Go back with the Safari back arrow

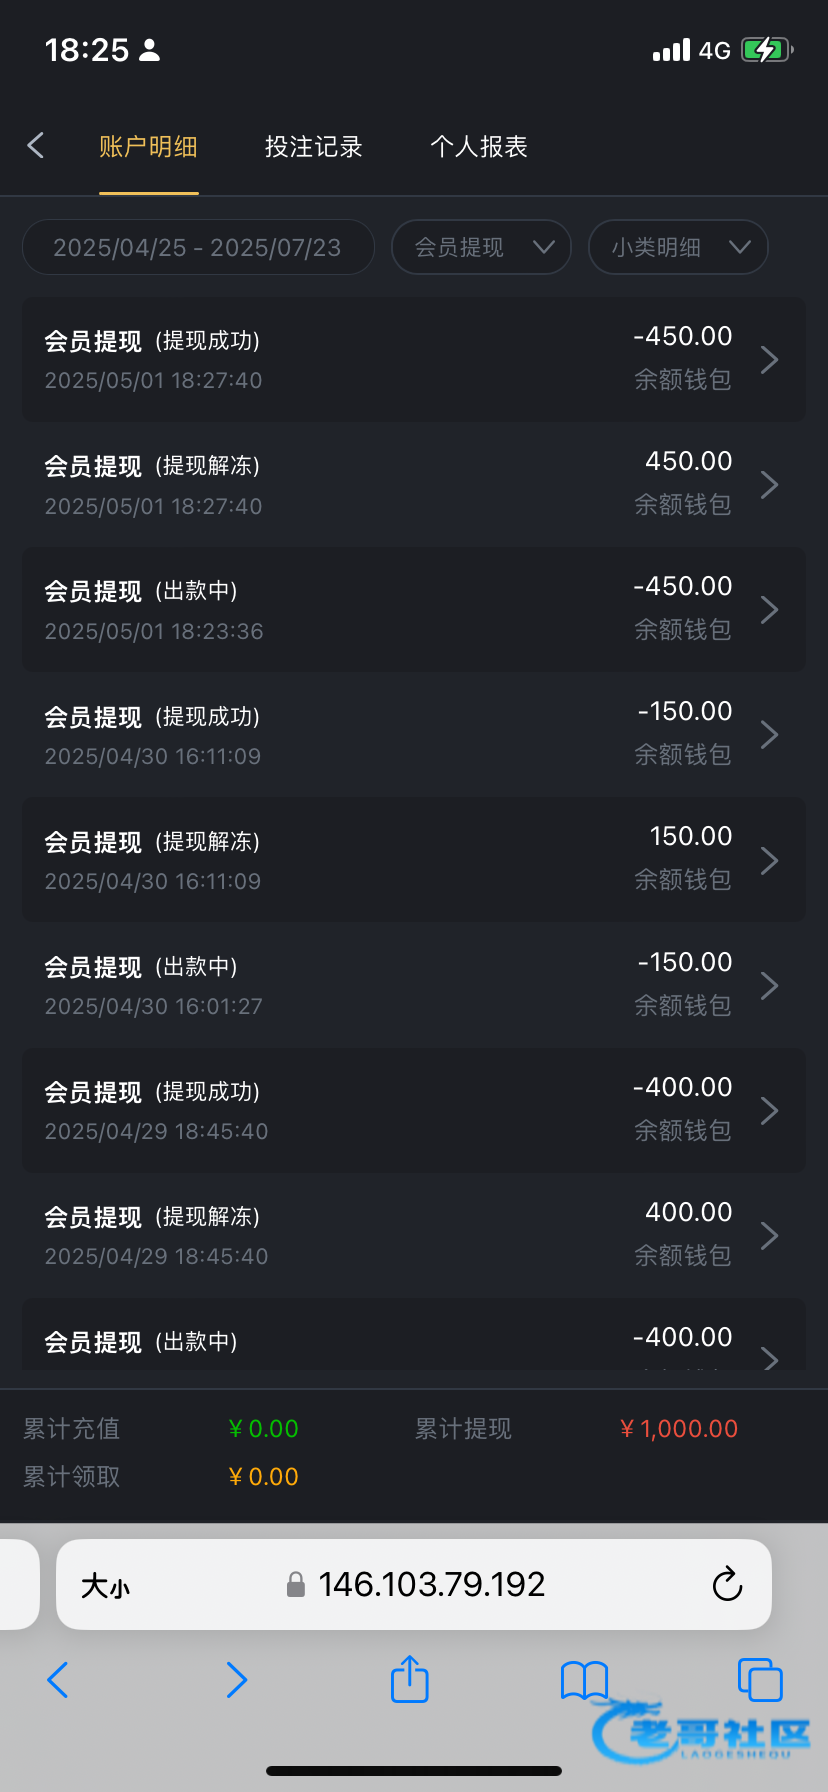coord(58,1680)
